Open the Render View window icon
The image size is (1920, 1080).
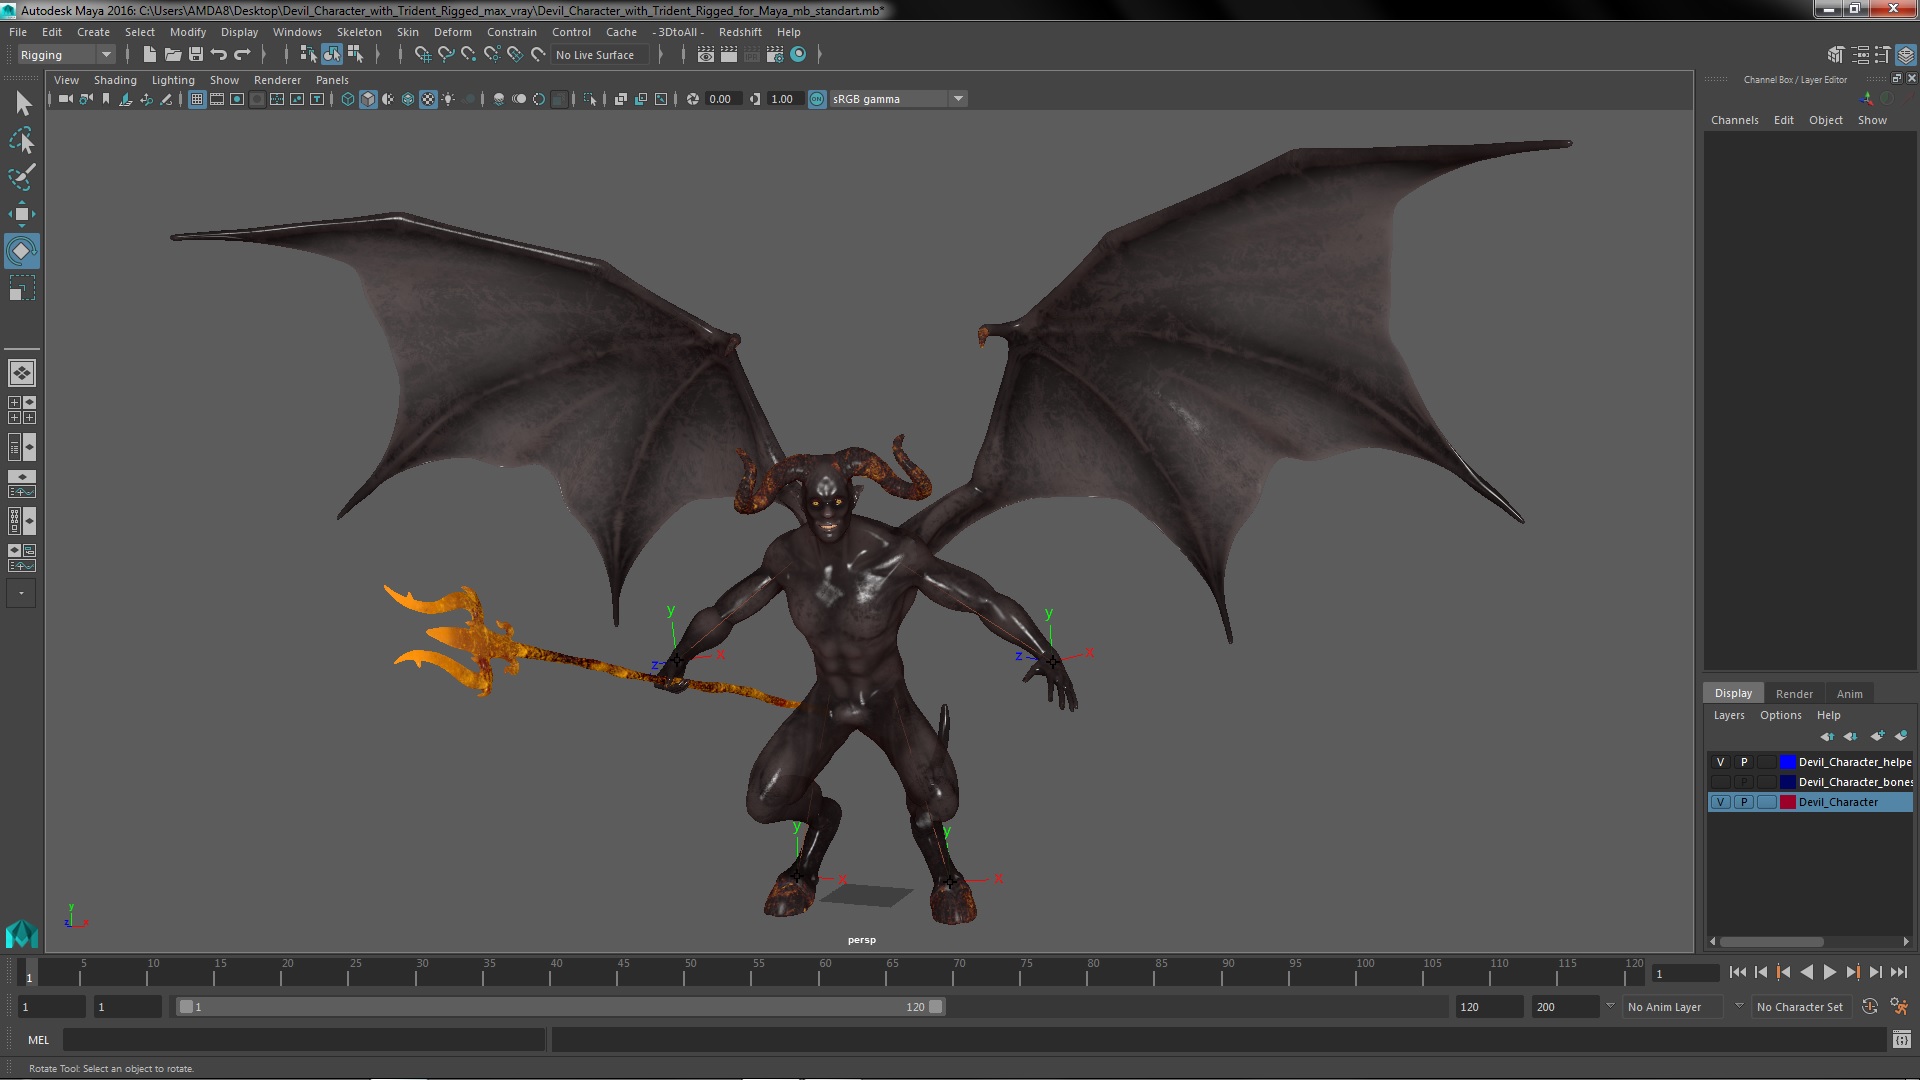(x=706, y=55)
